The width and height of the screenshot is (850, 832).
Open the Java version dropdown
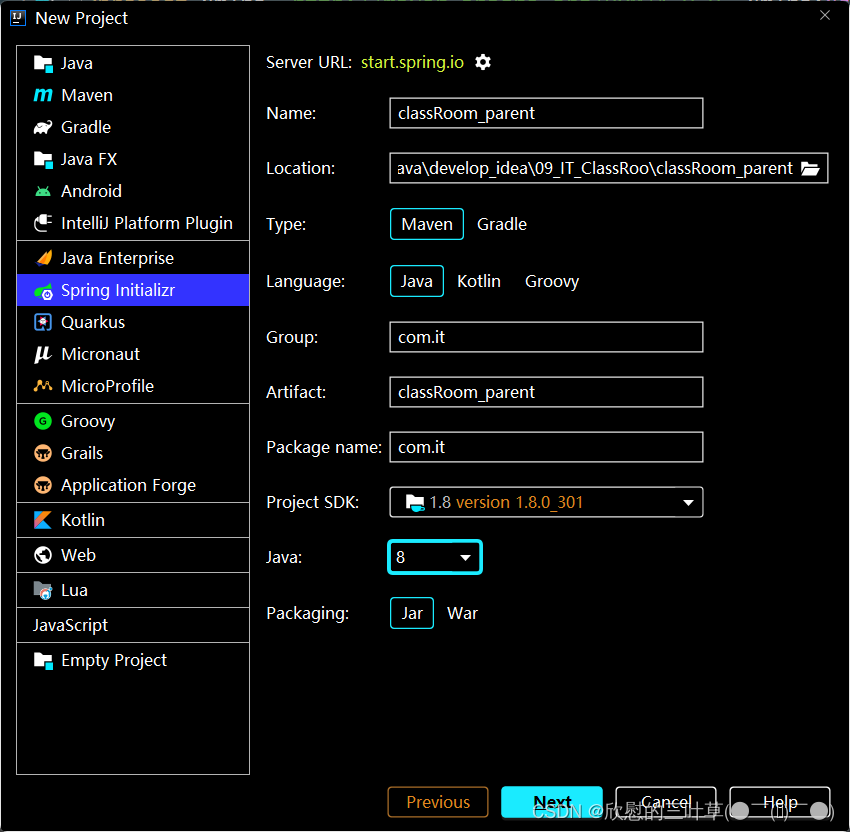[435, 557]
